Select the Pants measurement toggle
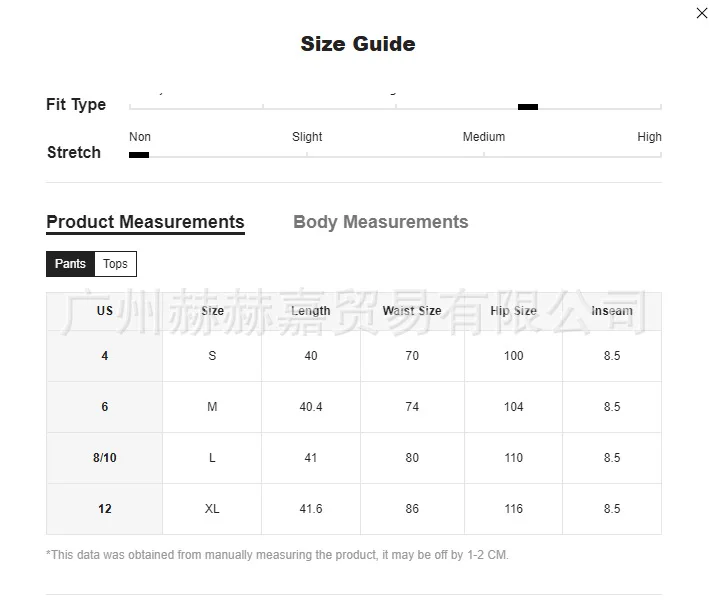 tap(70, 264)
